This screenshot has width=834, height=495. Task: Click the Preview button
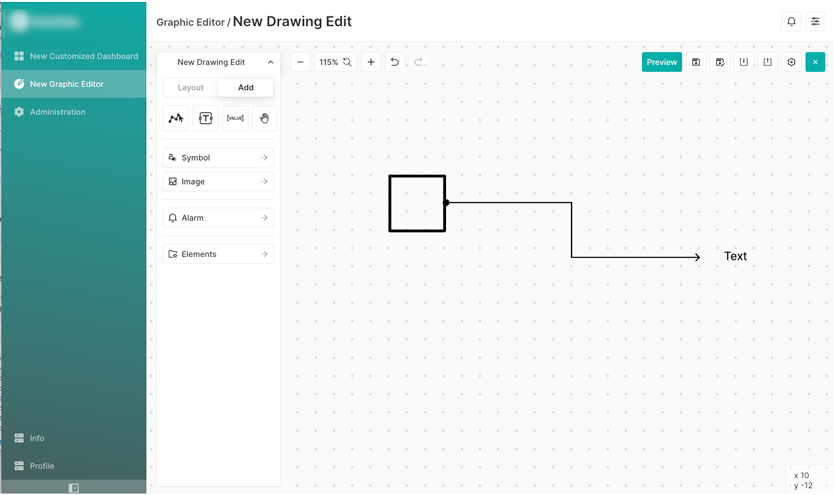tap(661, 62)
